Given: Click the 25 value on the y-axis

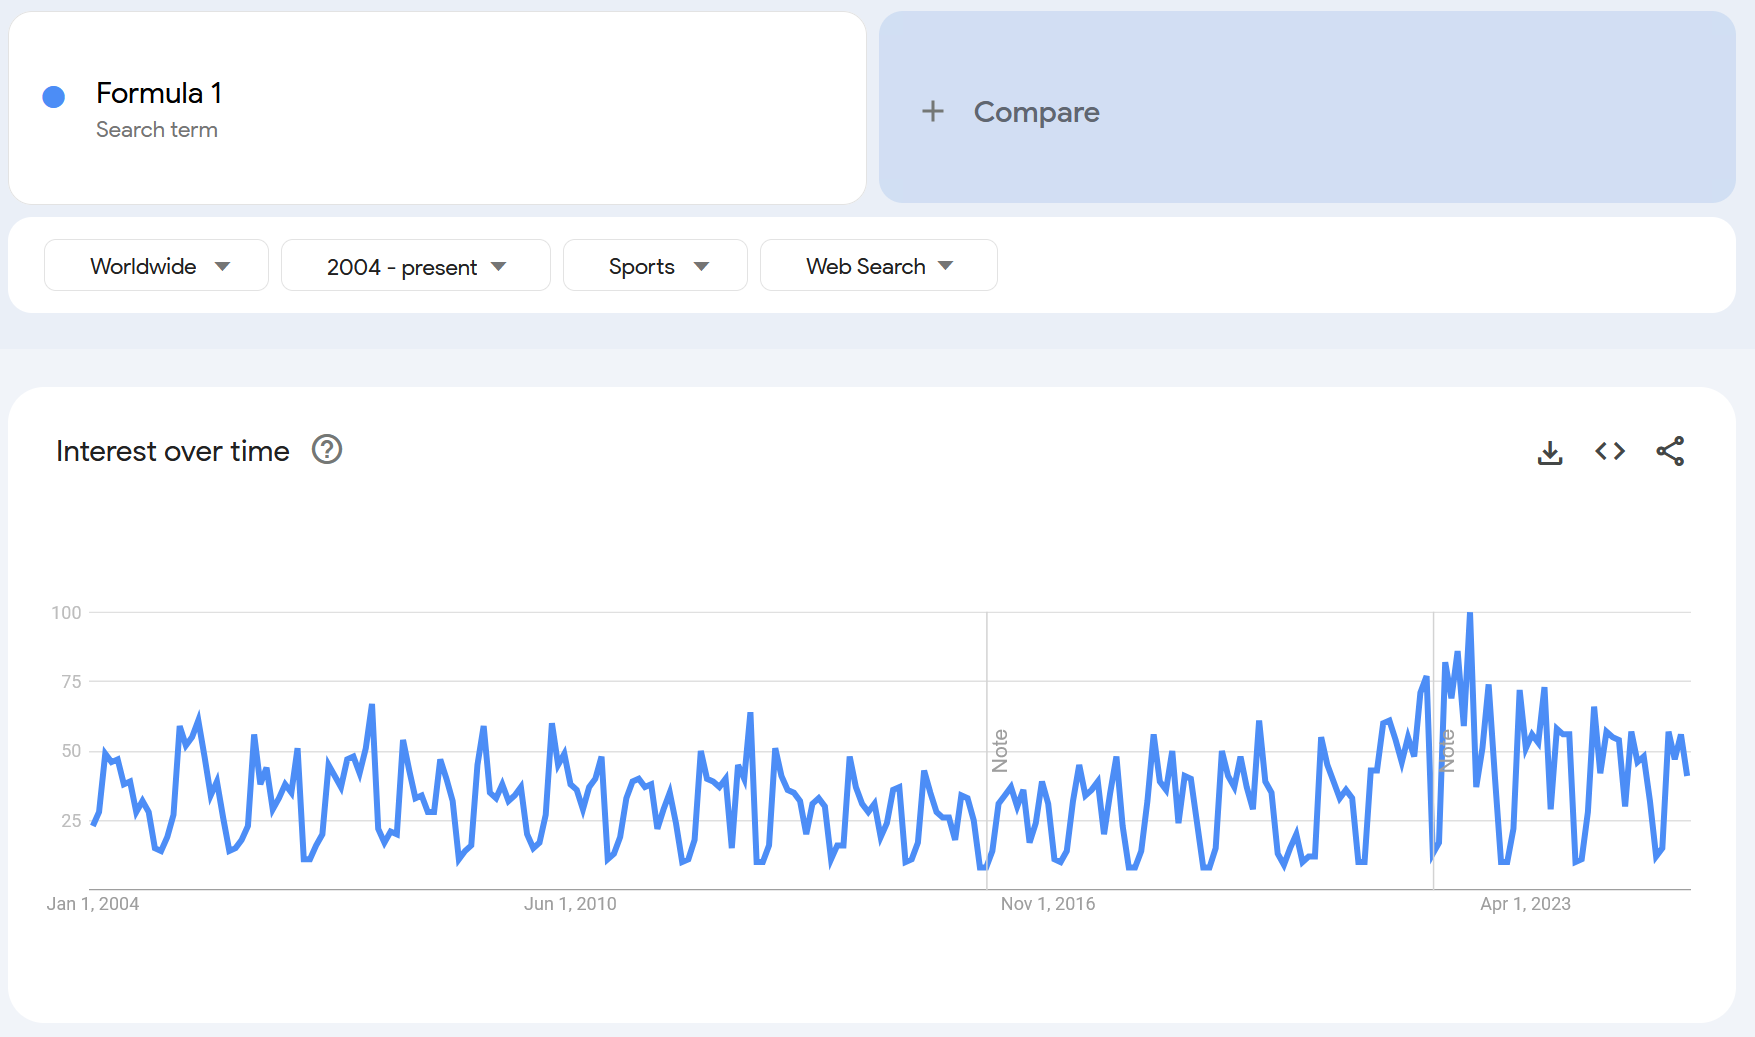Looking at the screenshot, I should tap(71, 821).
